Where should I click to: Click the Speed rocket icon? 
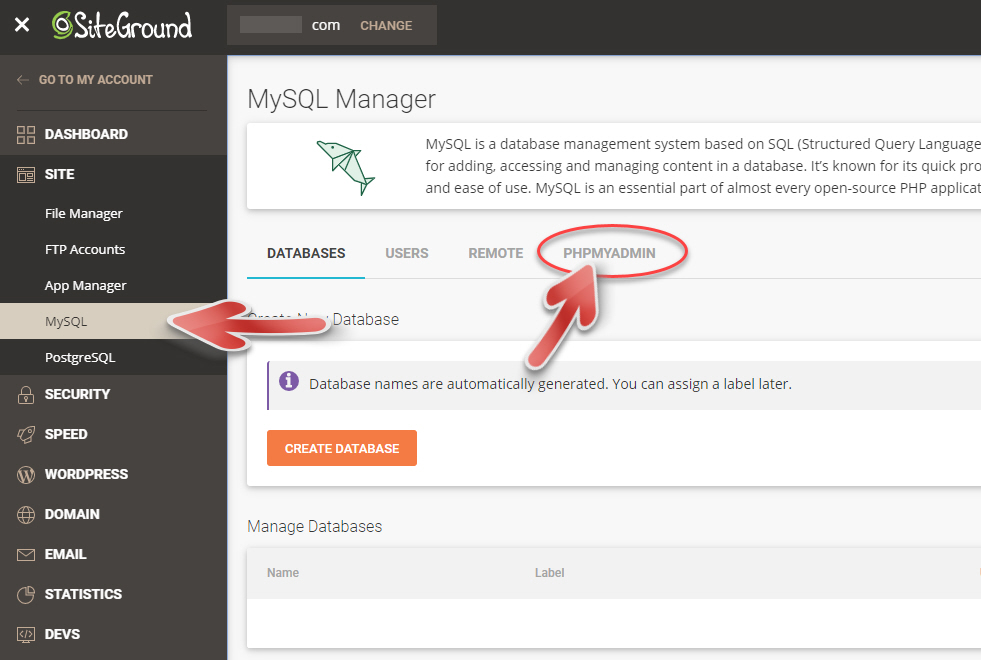tap(26, 434)
